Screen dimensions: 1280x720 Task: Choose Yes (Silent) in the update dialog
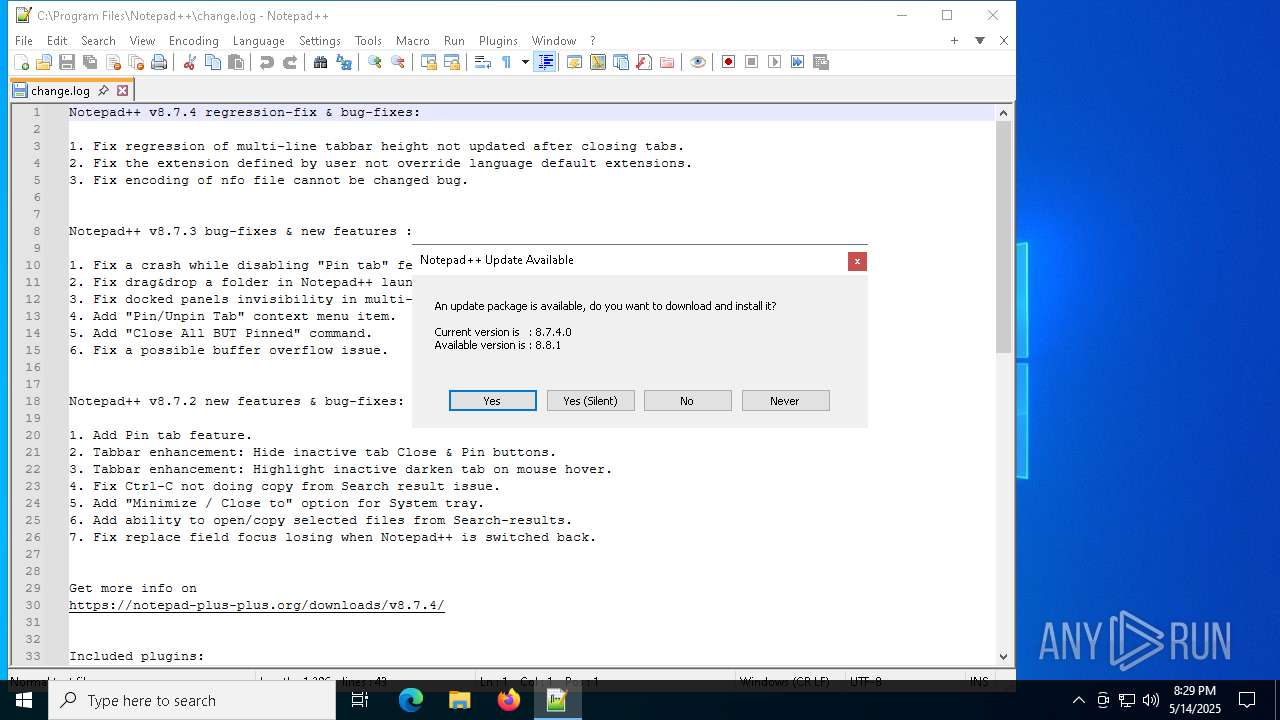tap(590, 400)
